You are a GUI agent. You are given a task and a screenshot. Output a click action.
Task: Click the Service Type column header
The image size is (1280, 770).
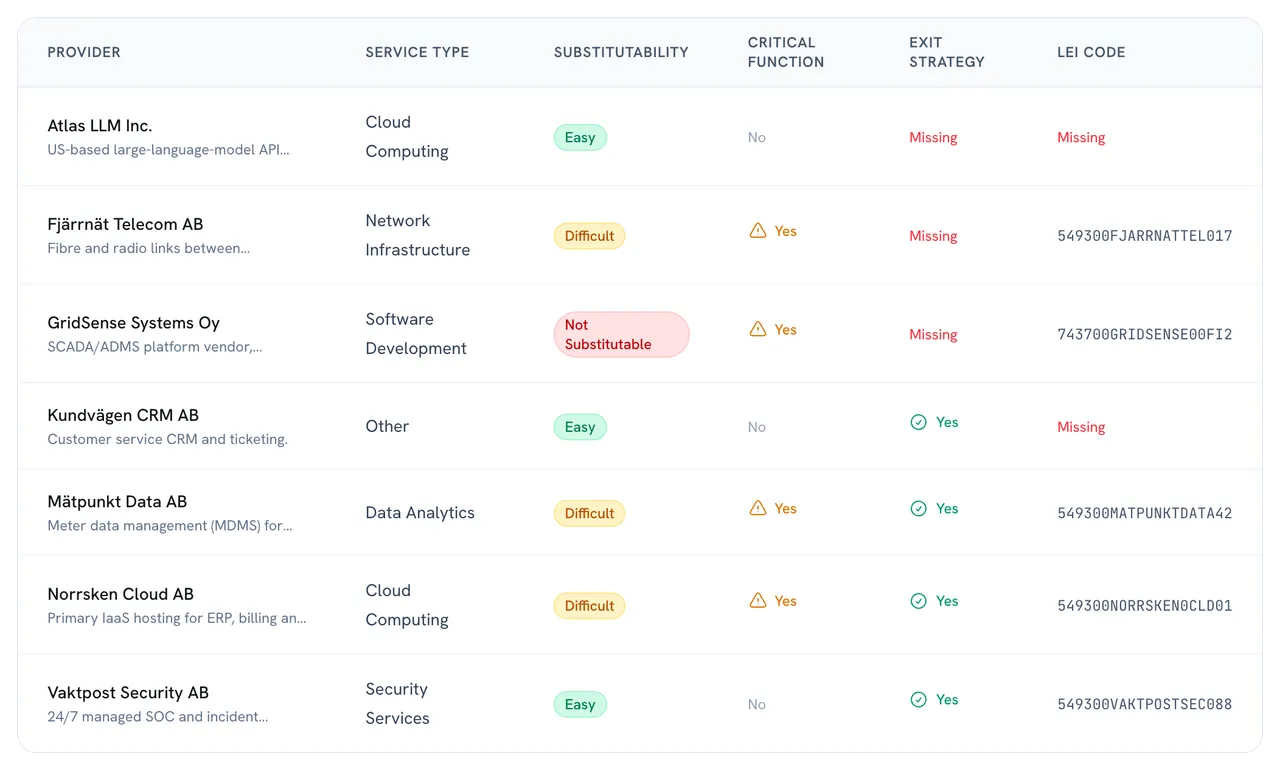[x=417, y=52]
